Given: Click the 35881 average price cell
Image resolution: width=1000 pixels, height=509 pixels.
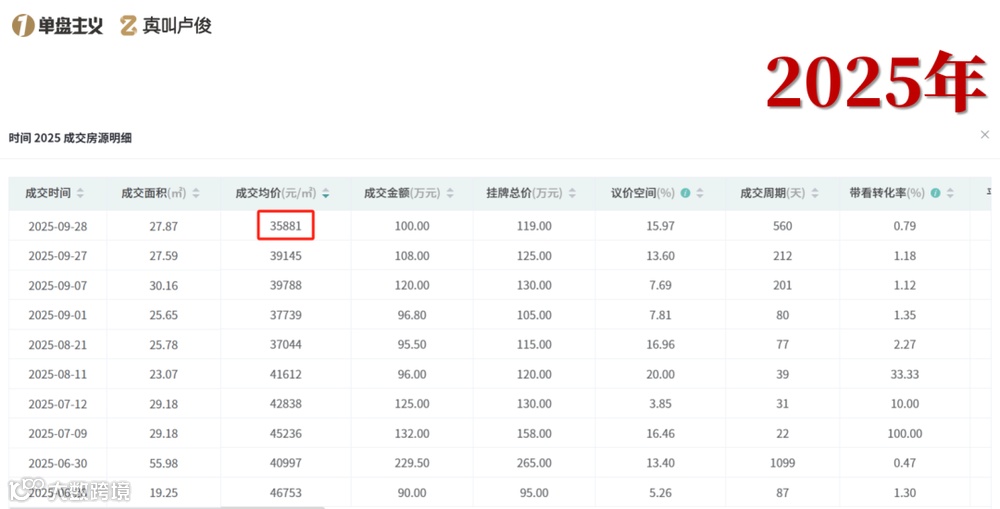Looking at the screenshot, I should tap(286, 226).
